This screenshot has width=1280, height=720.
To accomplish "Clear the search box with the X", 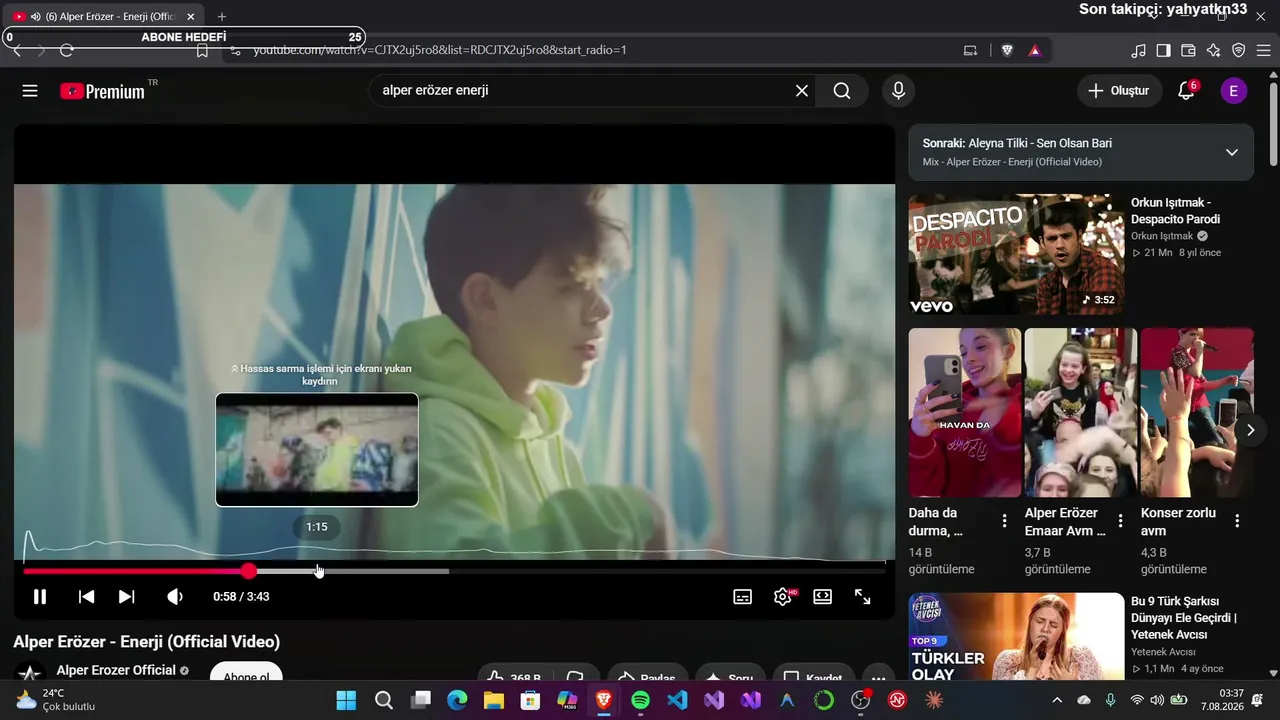I will coord(802,91).
